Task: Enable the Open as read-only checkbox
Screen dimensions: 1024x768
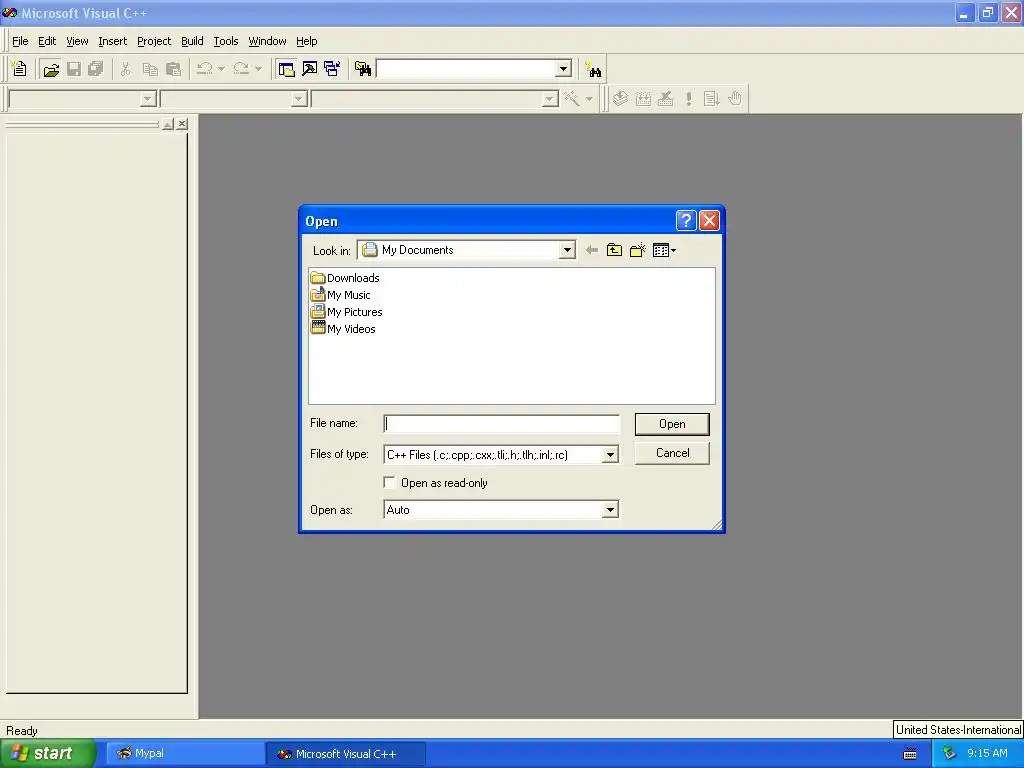Action: 390,483
